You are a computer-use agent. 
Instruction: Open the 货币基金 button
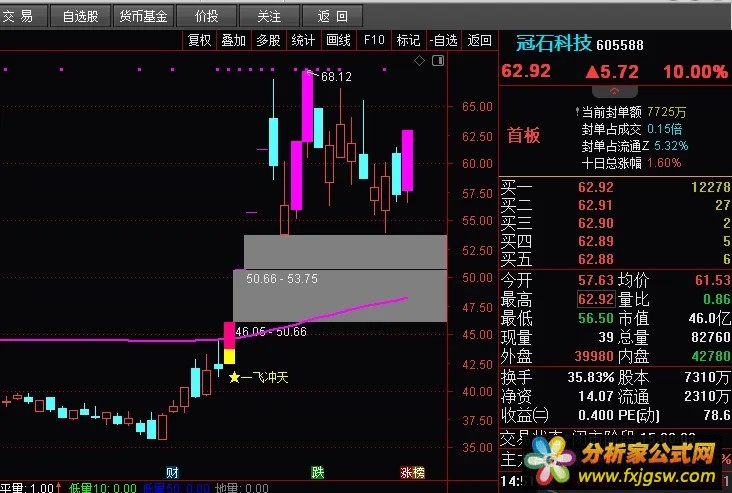[x=143, y=16]
